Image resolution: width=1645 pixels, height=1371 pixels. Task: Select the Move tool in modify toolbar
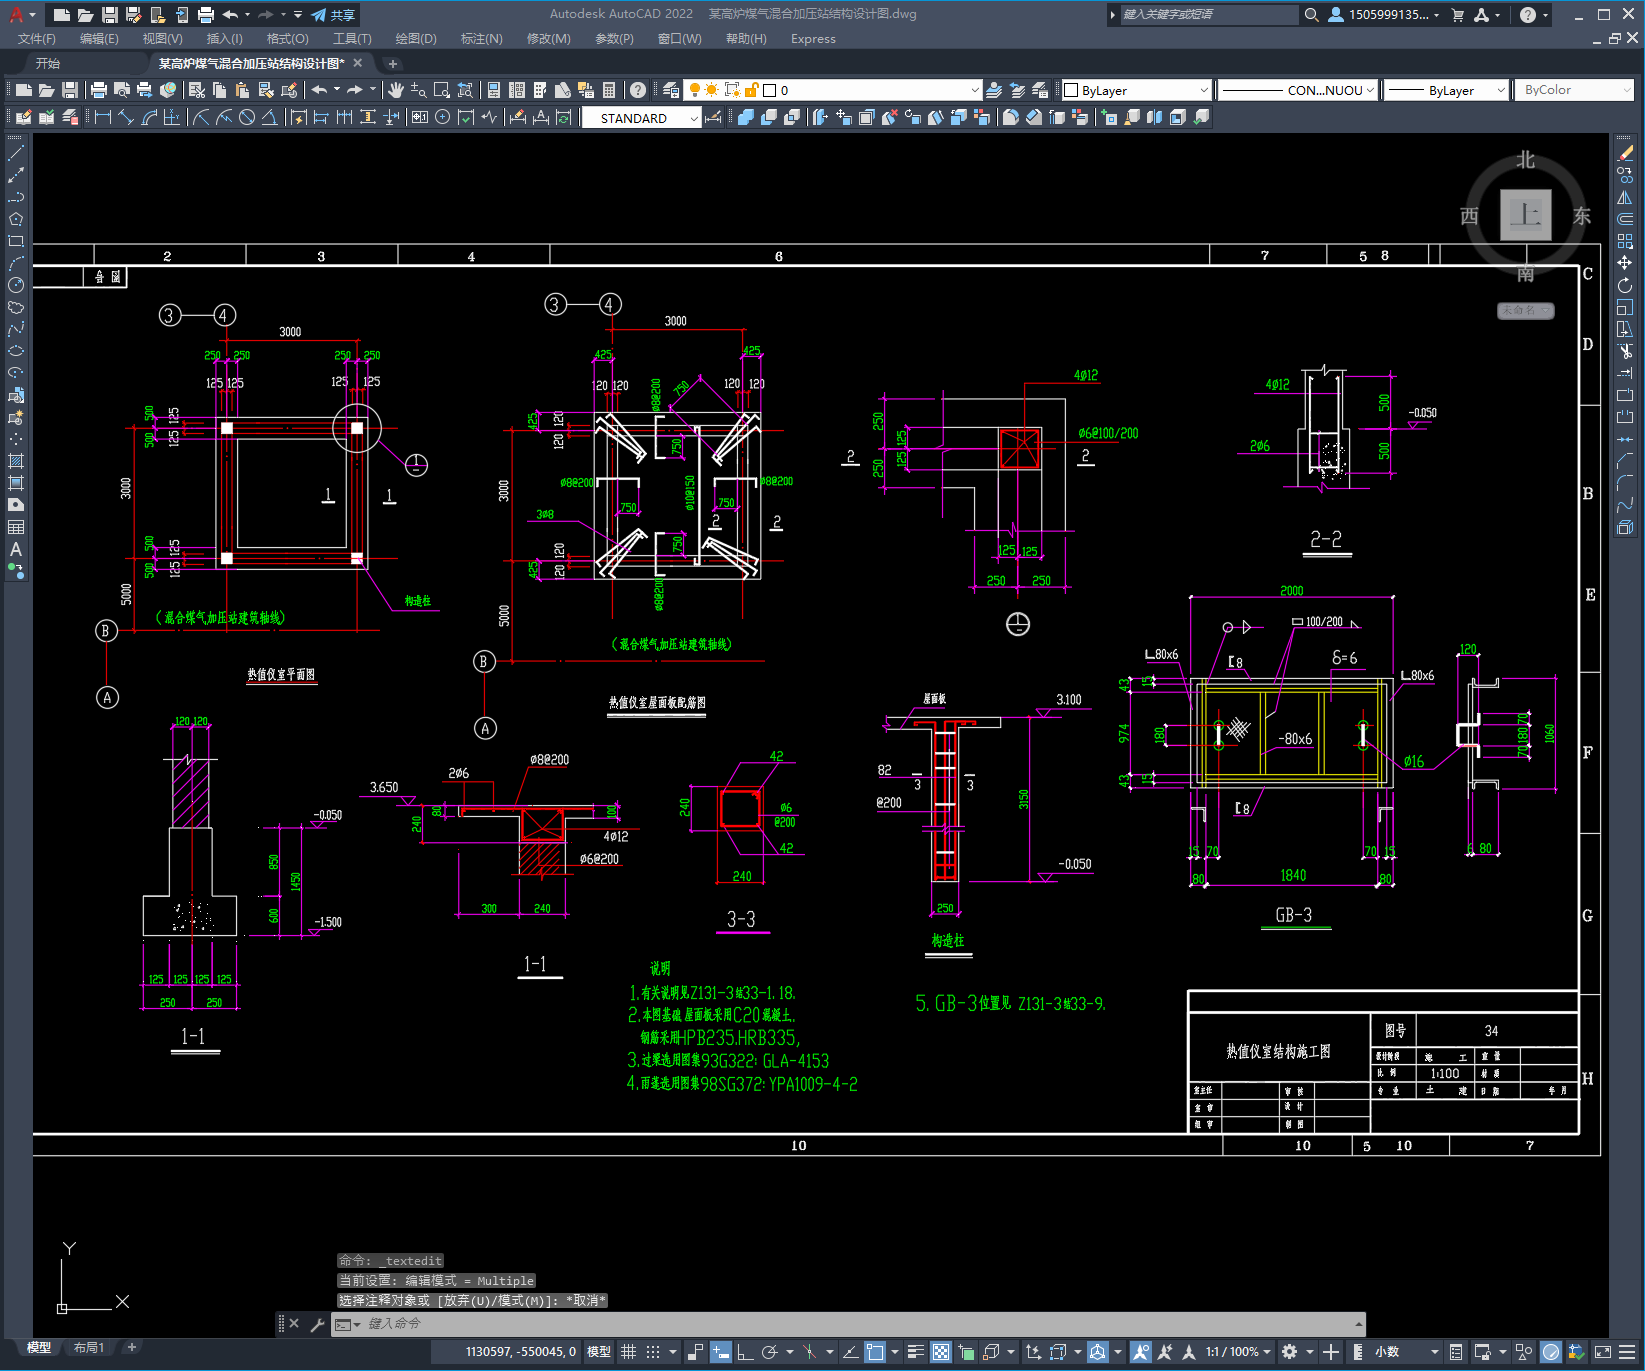point(1625,263)
